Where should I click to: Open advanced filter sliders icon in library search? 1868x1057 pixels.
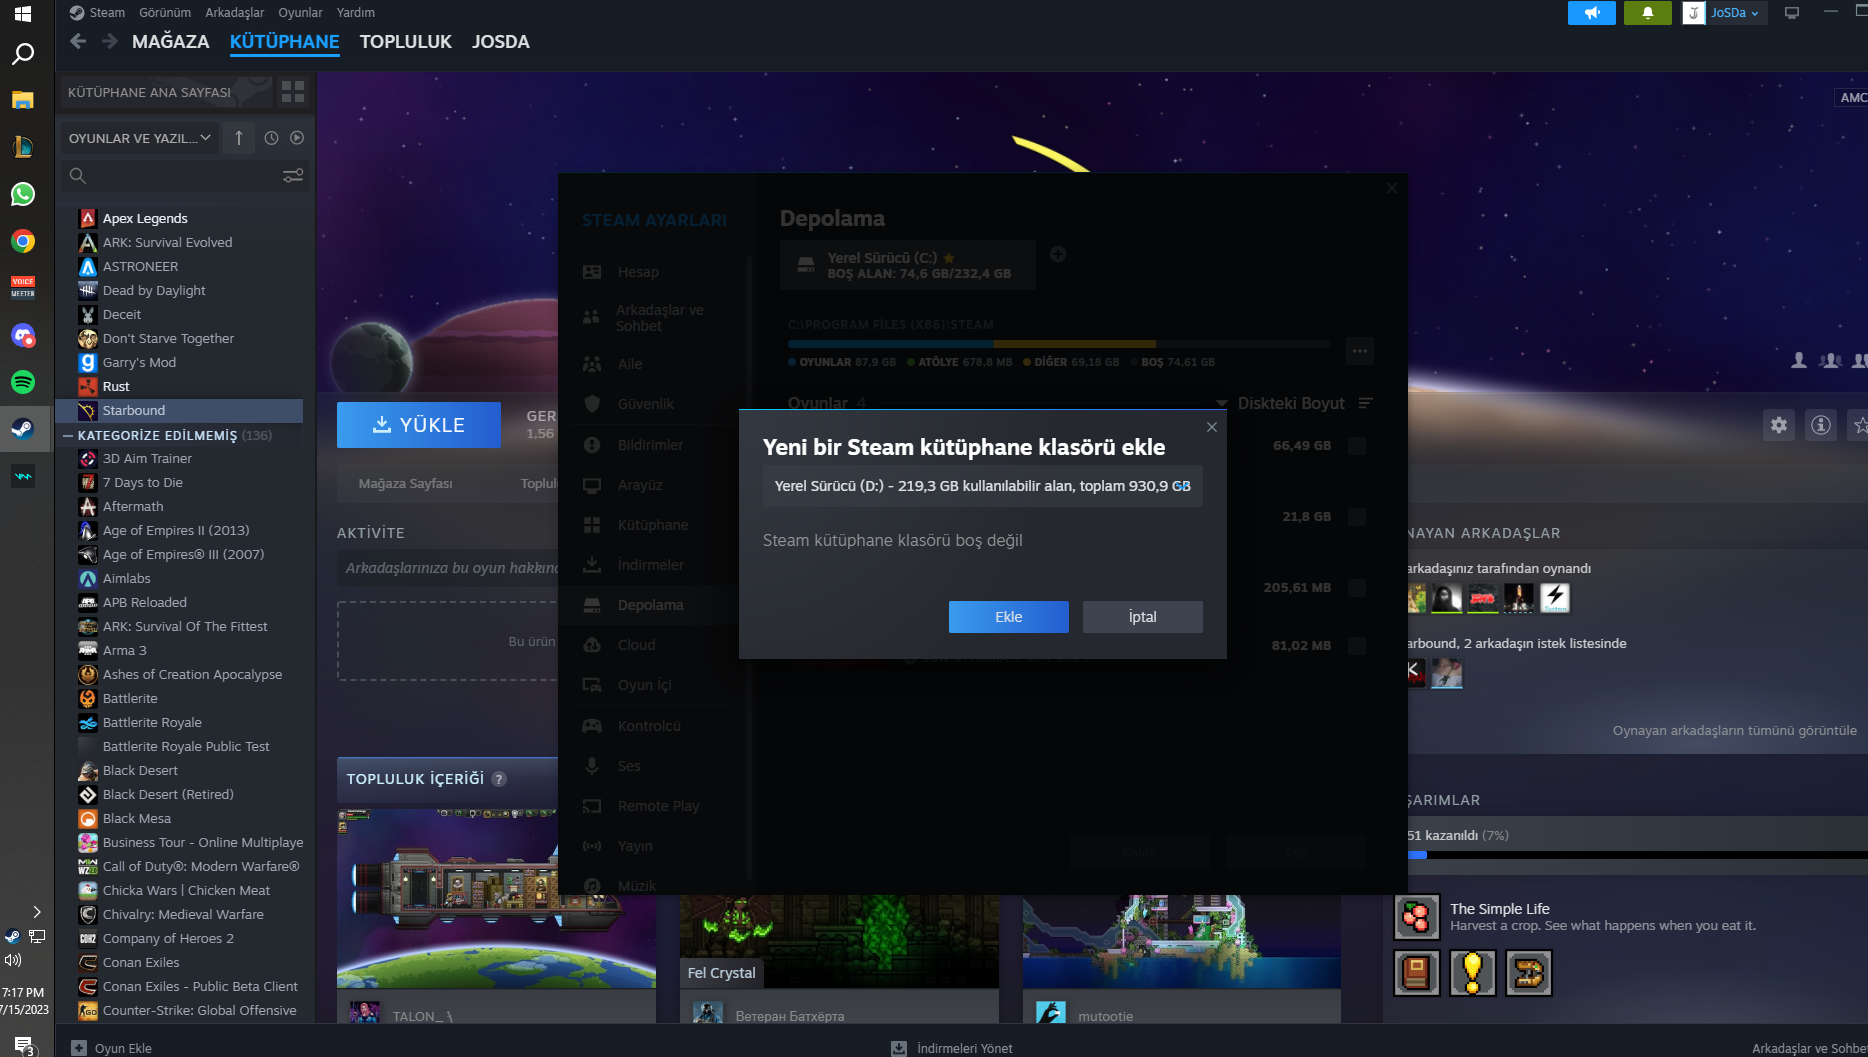[x=293, y=176]
